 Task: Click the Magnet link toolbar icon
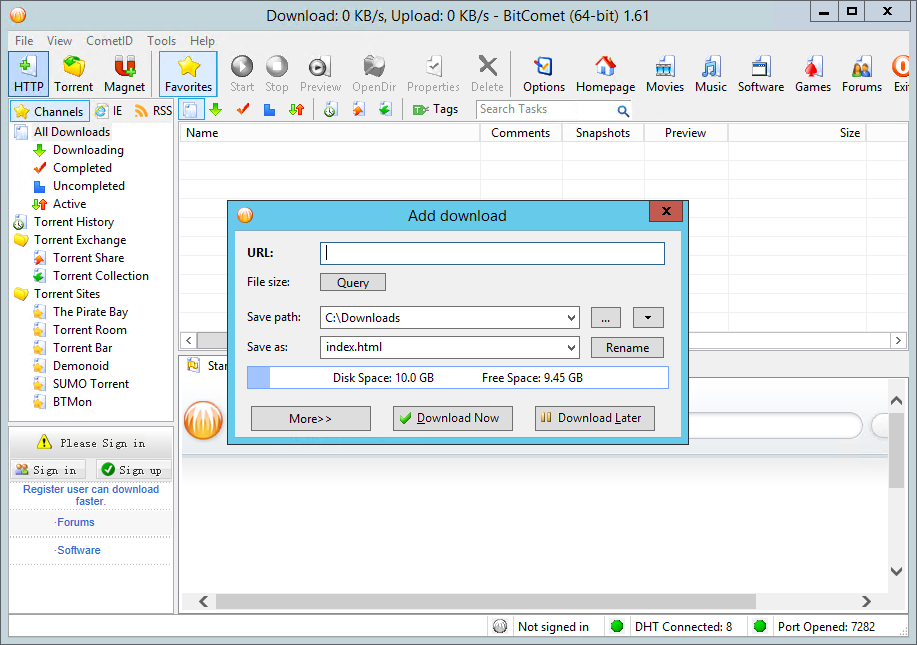coord(125,74)
